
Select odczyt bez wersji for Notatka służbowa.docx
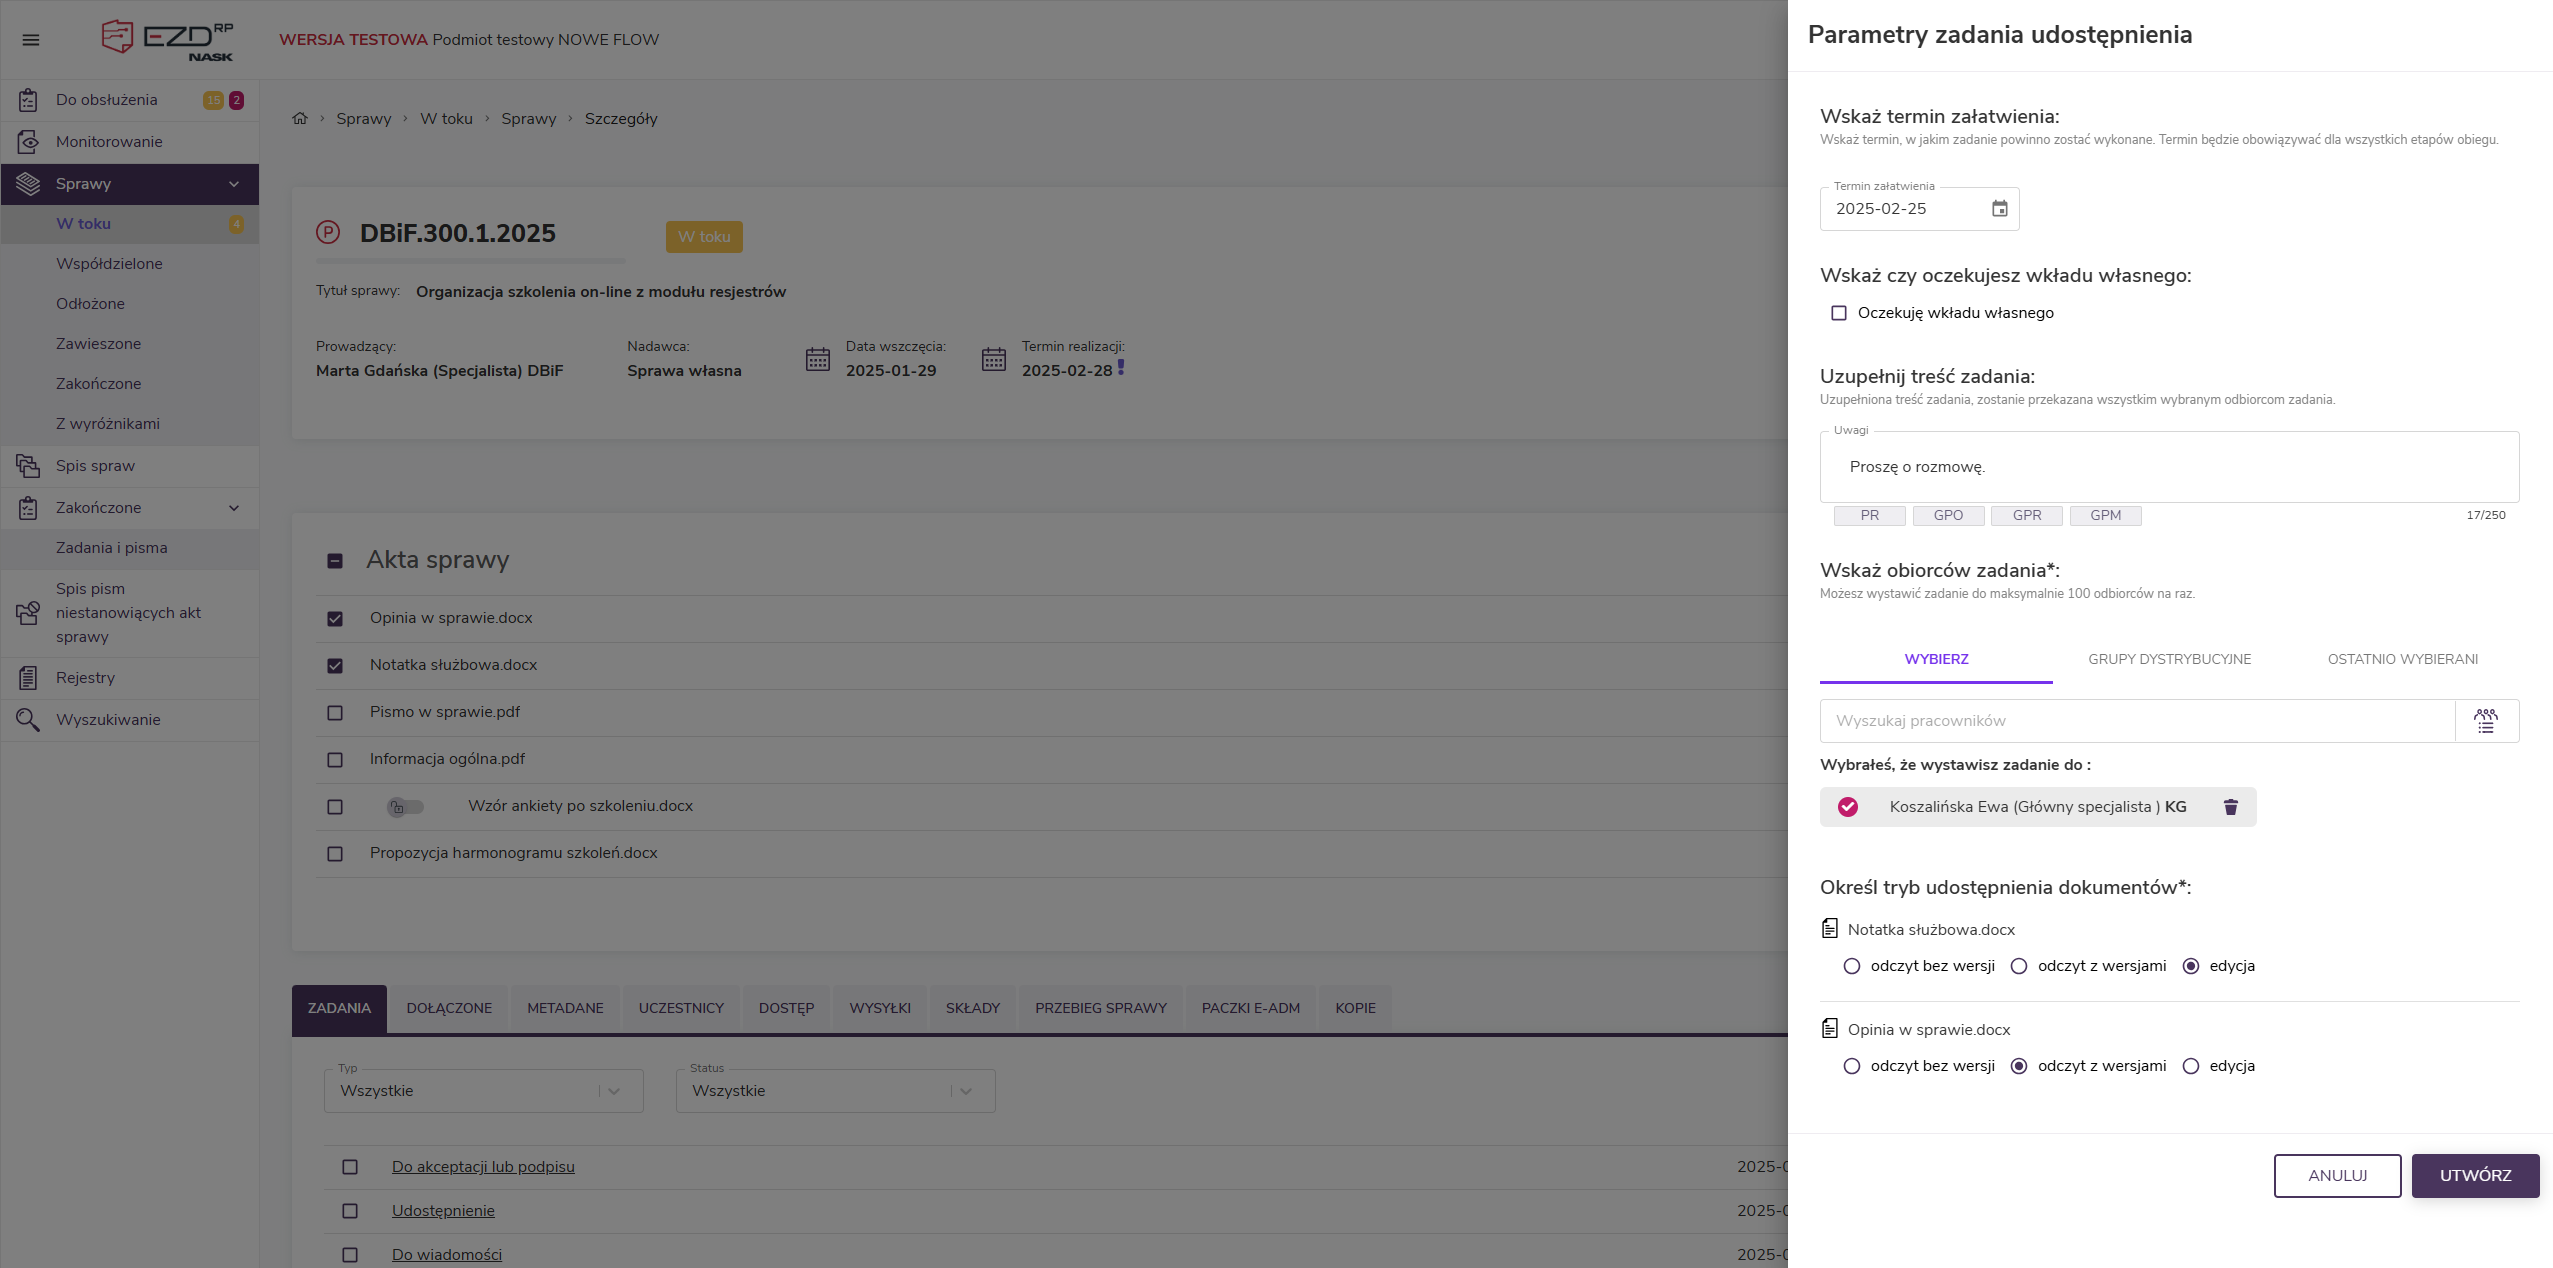coord(1851,966)
